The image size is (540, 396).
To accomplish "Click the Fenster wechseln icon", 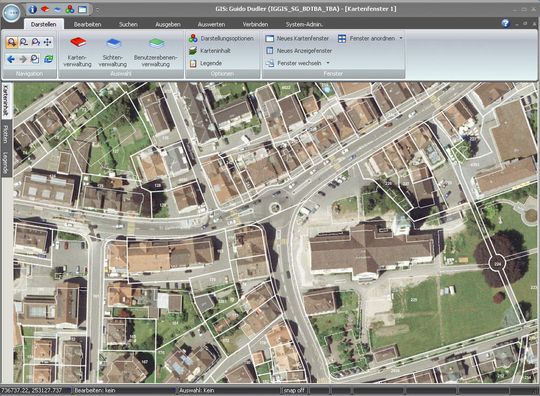I will pos(270,63).
